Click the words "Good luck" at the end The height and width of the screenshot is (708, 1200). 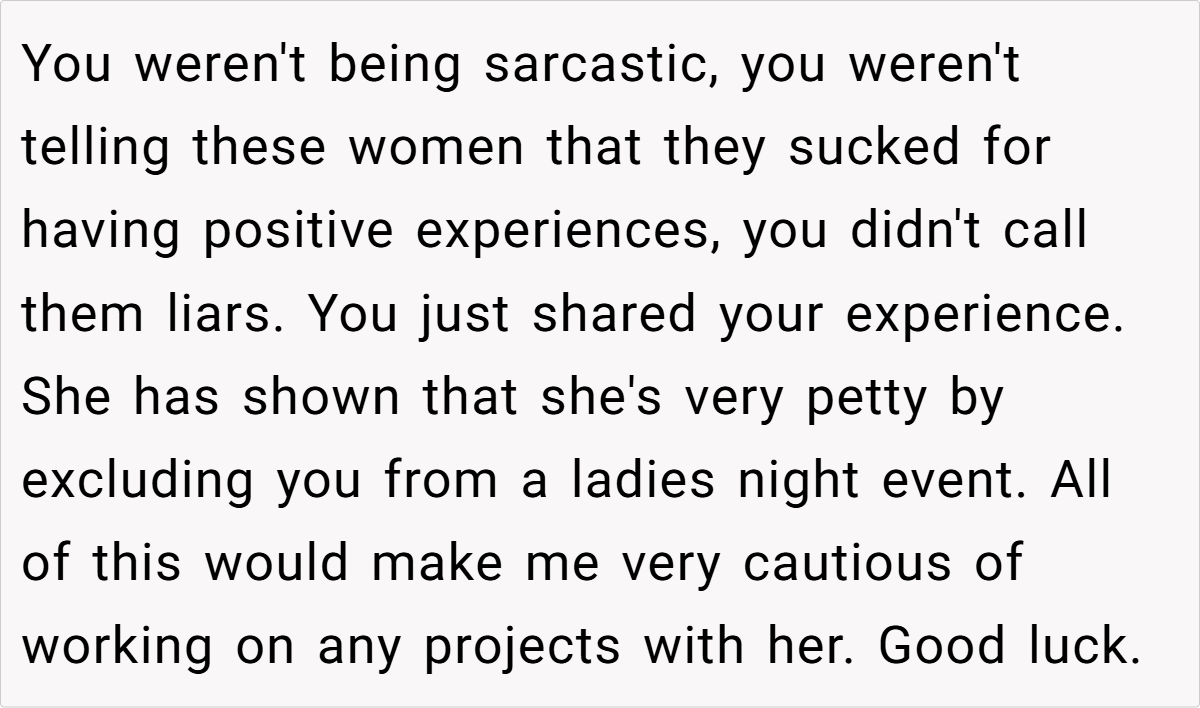tap(1009, 647)
